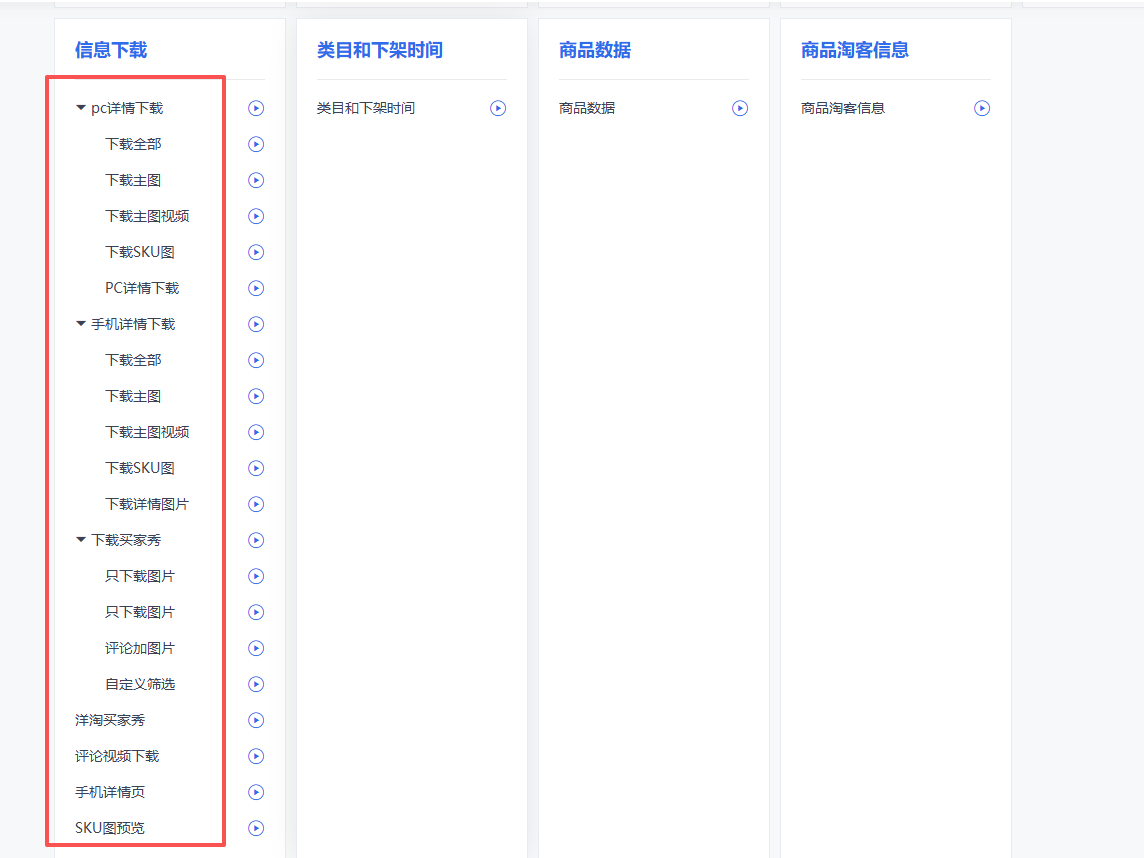Click the play icon beside 类目和下架时间

(x=497, y=108)
